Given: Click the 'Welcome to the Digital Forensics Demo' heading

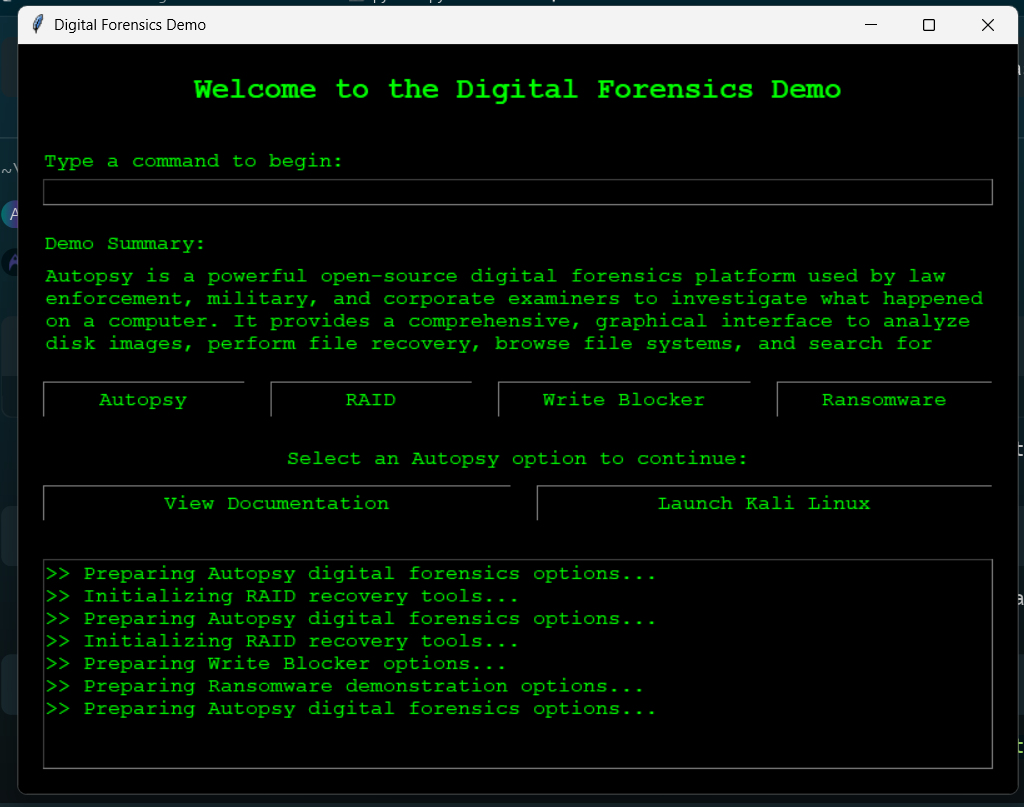Looking at the screenshot, I should pos(517,89).
